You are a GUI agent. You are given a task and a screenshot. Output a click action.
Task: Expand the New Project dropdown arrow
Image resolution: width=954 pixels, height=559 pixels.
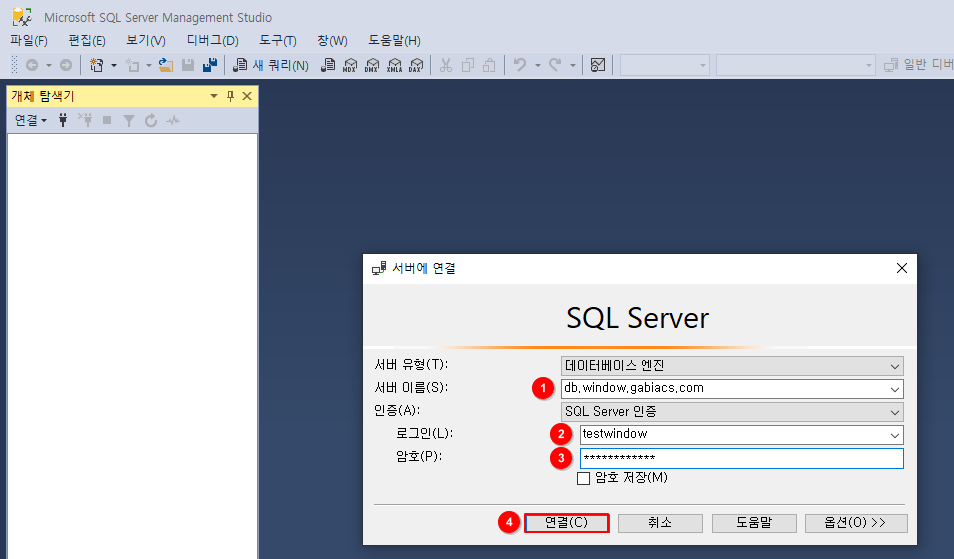114,65
